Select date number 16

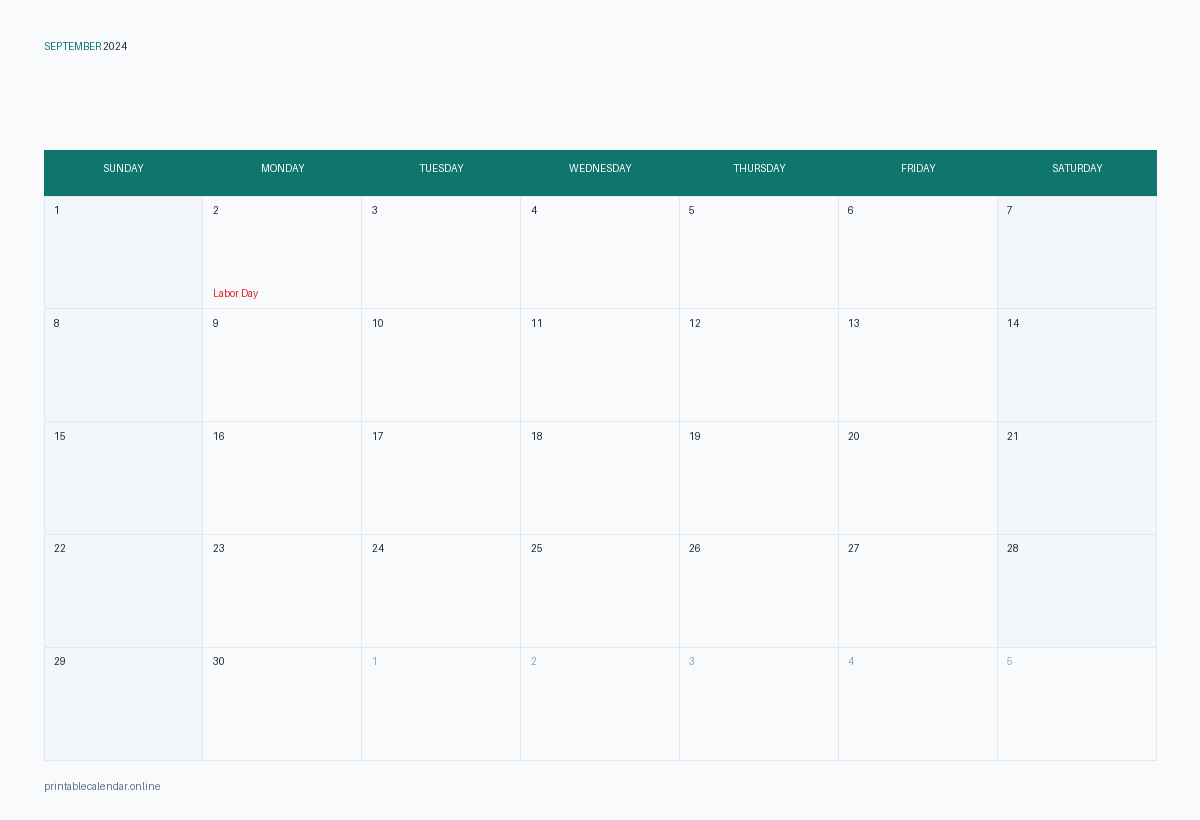219,436
